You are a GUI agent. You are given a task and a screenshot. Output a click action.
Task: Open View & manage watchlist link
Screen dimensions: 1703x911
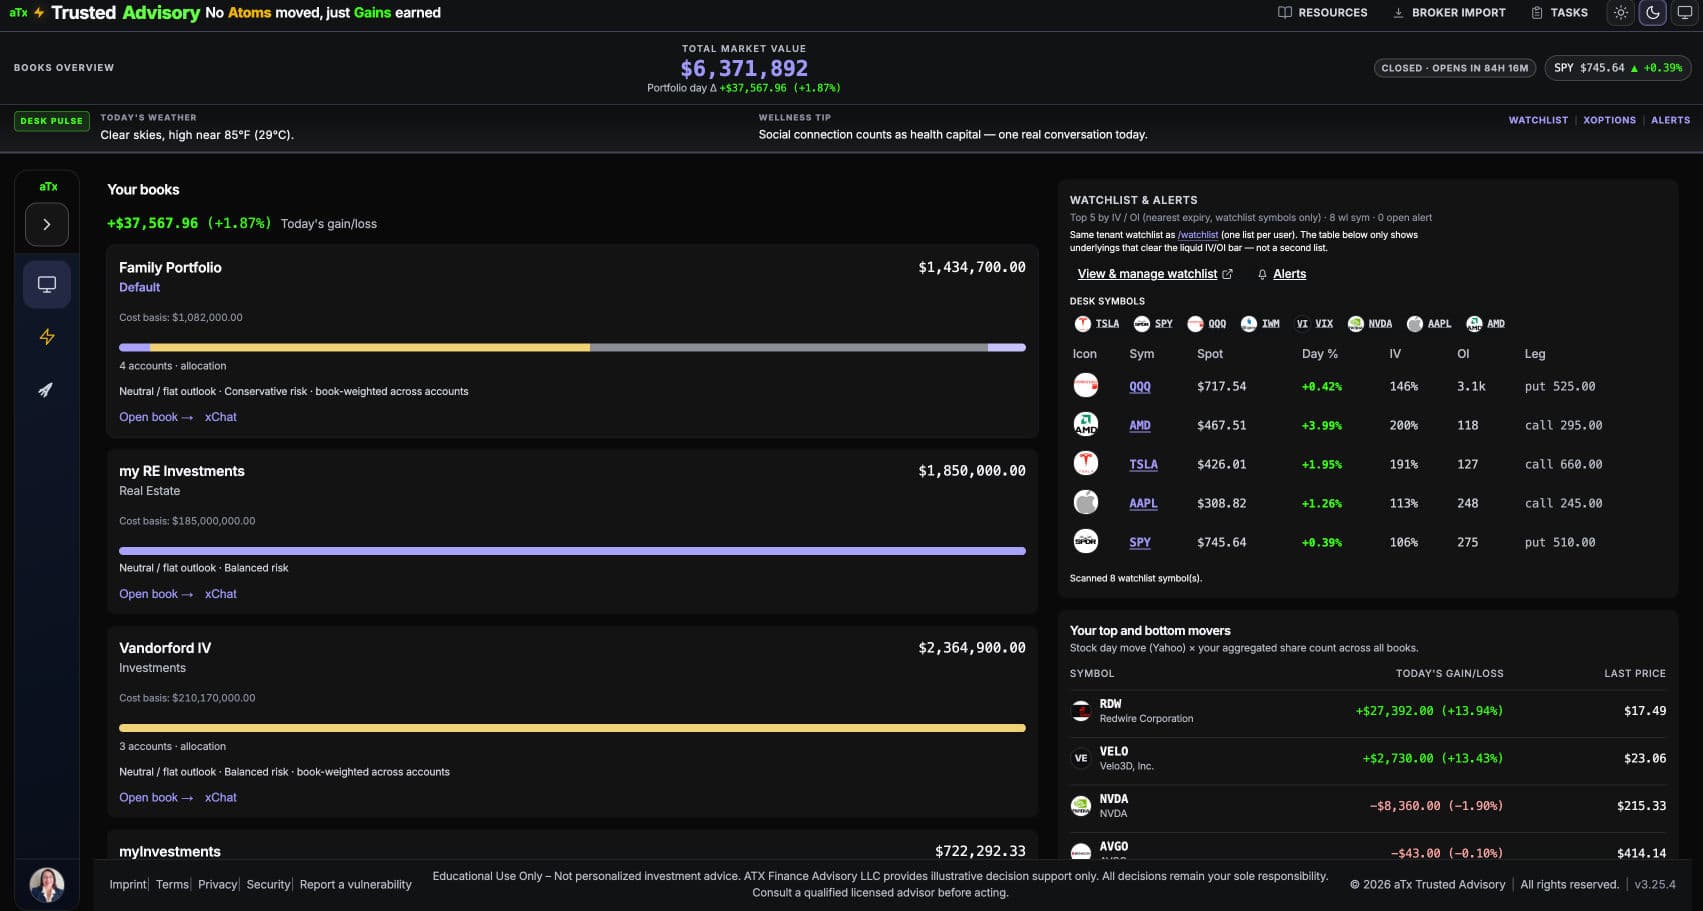point(1155,274)
